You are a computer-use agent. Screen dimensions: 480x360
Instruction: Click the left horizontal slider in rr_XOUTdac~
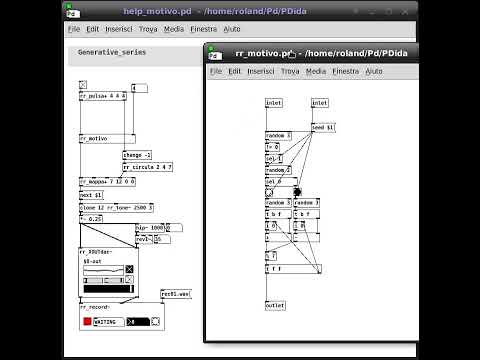(x=93, y=280)
